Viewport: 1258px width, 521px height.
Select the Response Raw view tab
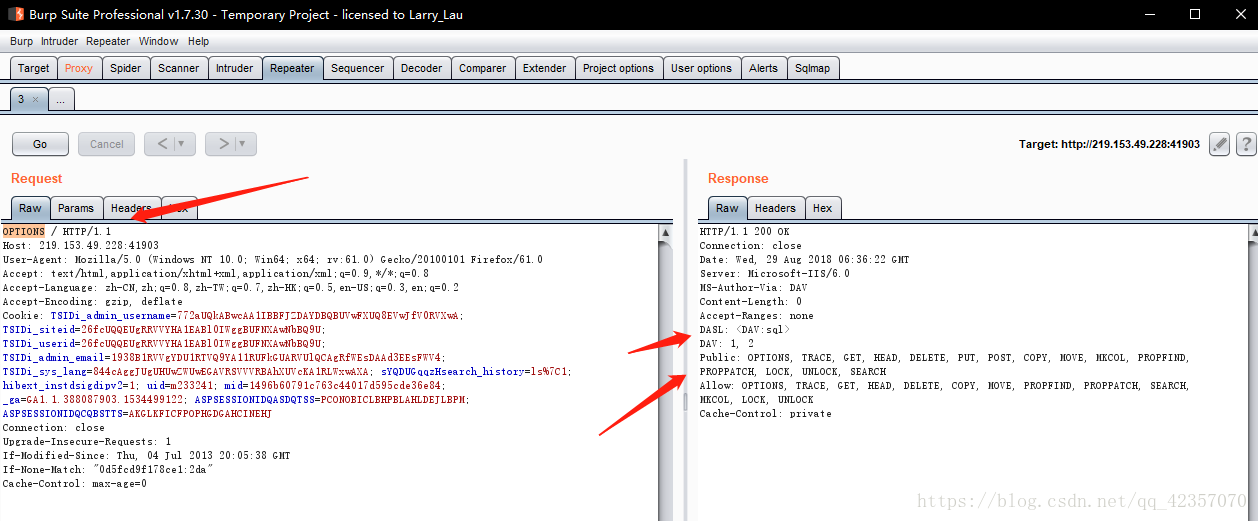727,208
